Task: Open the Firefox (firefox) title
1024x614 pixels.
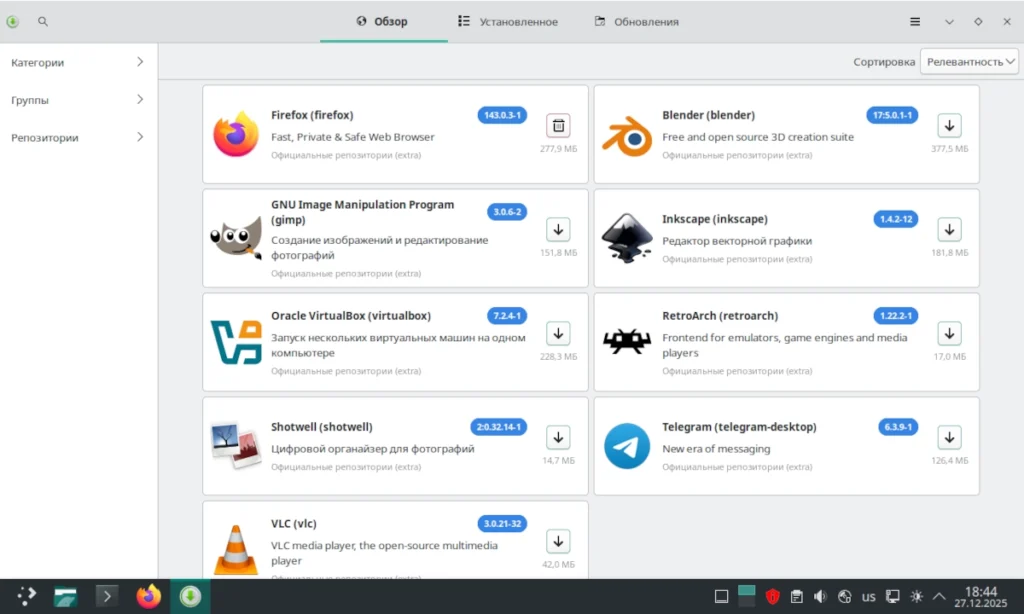Action: click(x=312, y=115)
